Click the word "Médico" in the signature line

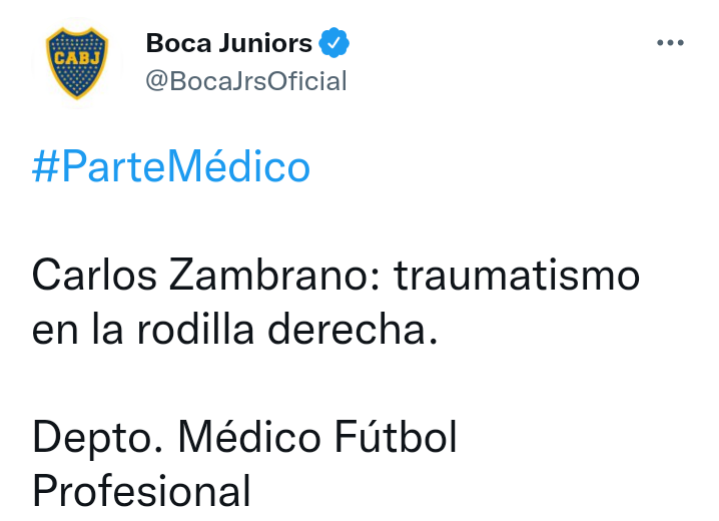tap(249, 436)
